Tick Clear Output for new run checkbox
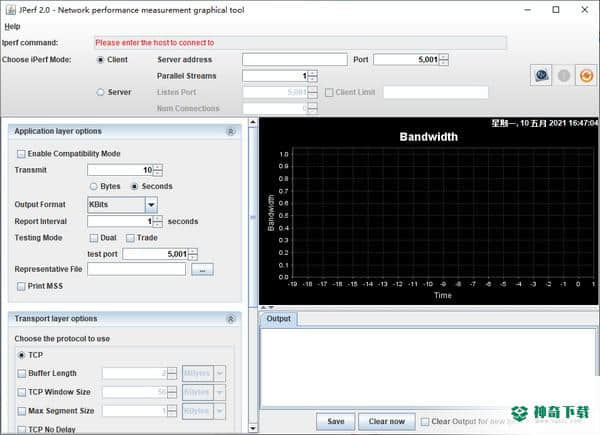 [425, 422]
